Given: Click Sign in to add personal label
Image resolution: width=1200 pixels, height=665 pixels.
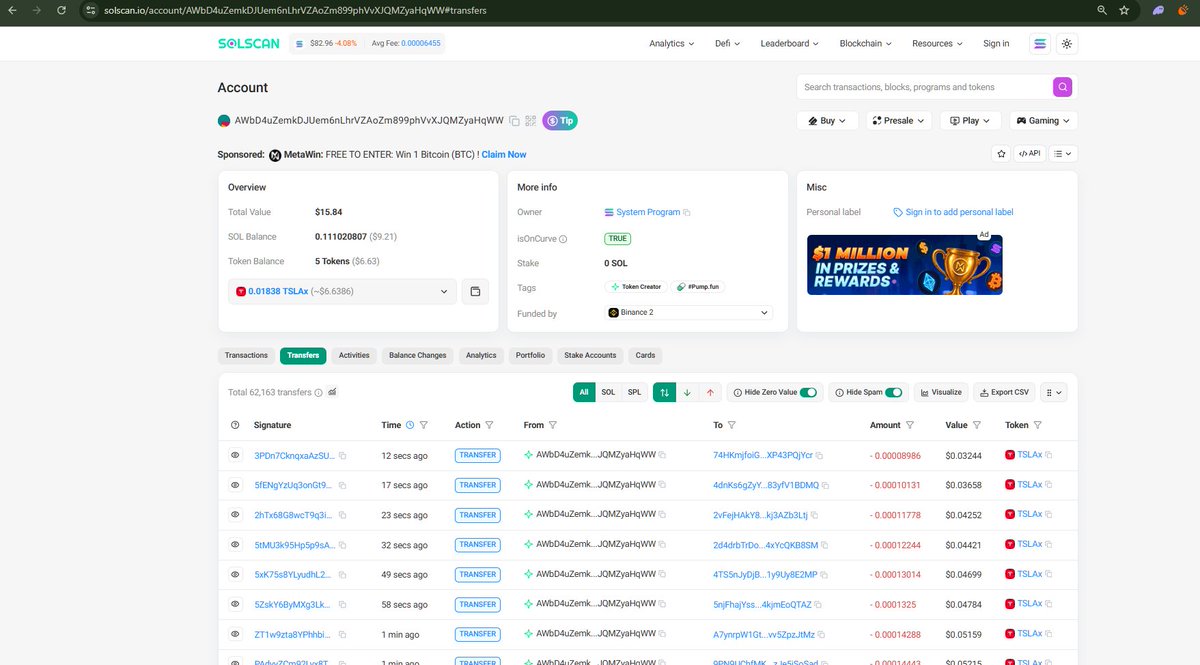Looking at the screenshot, I should click(x=953, y=212).
